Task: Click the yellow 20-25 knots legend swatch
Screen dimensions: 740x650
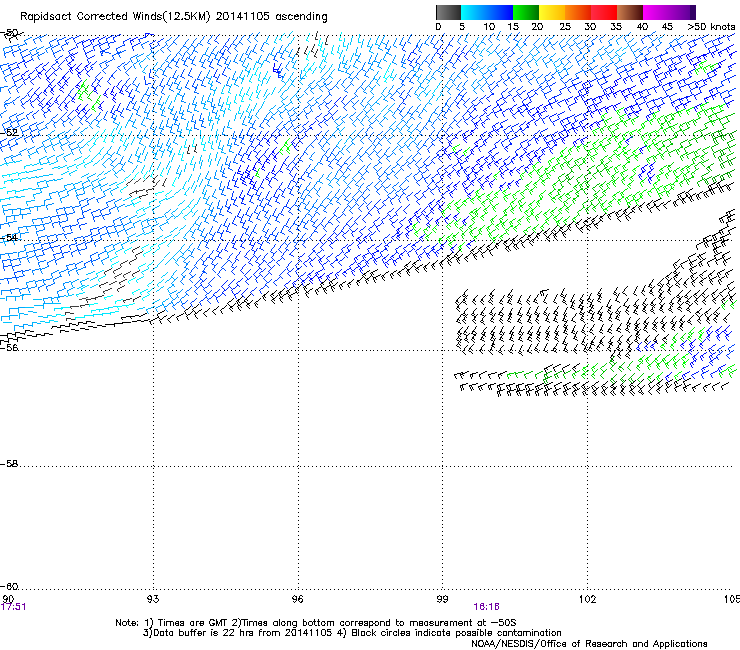Action: tap(552, 12)
